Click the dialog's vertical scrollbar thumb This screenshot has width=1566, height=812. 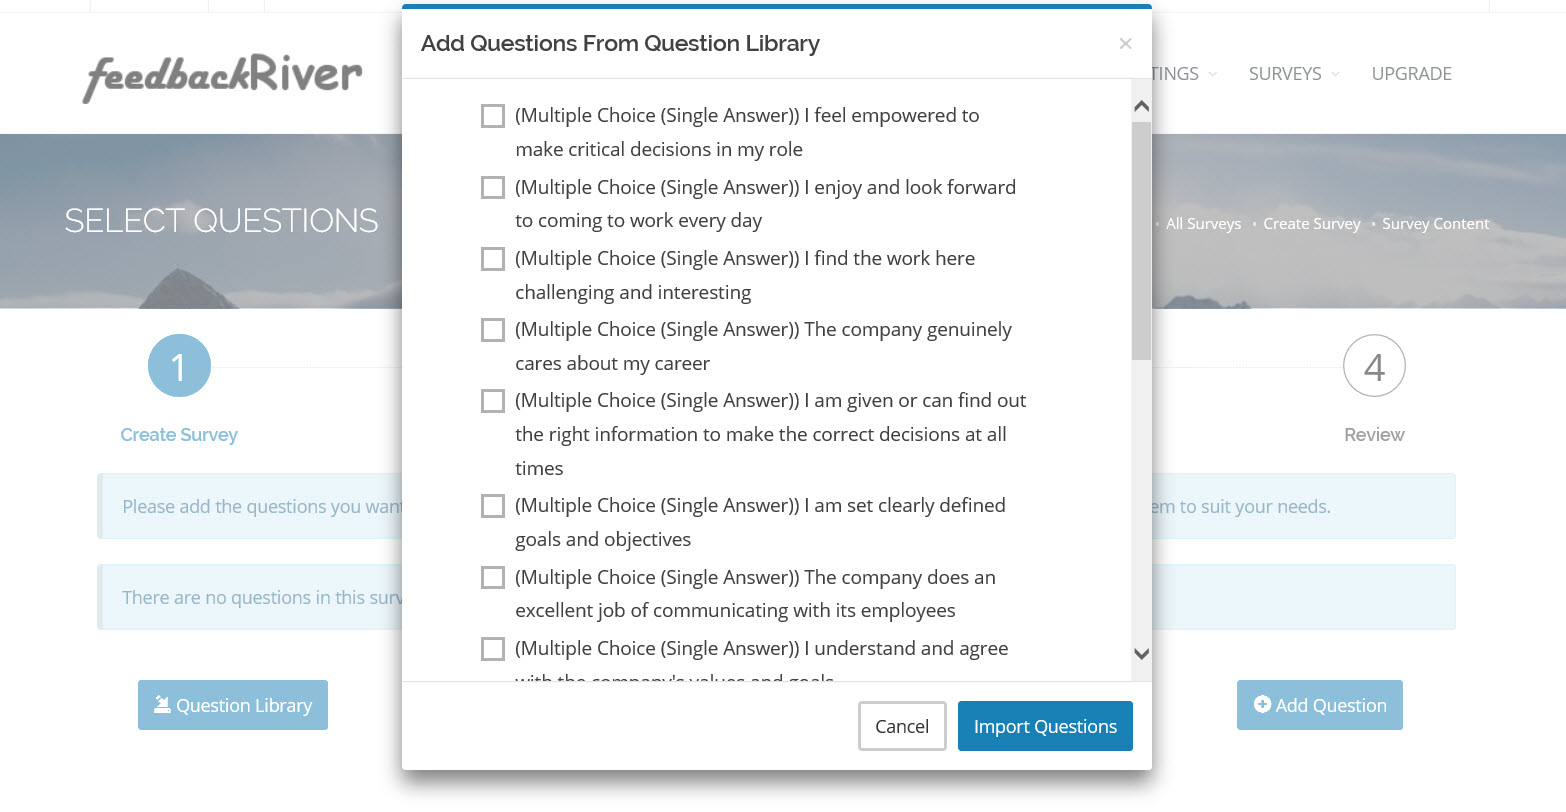(x=1141, y=240)
